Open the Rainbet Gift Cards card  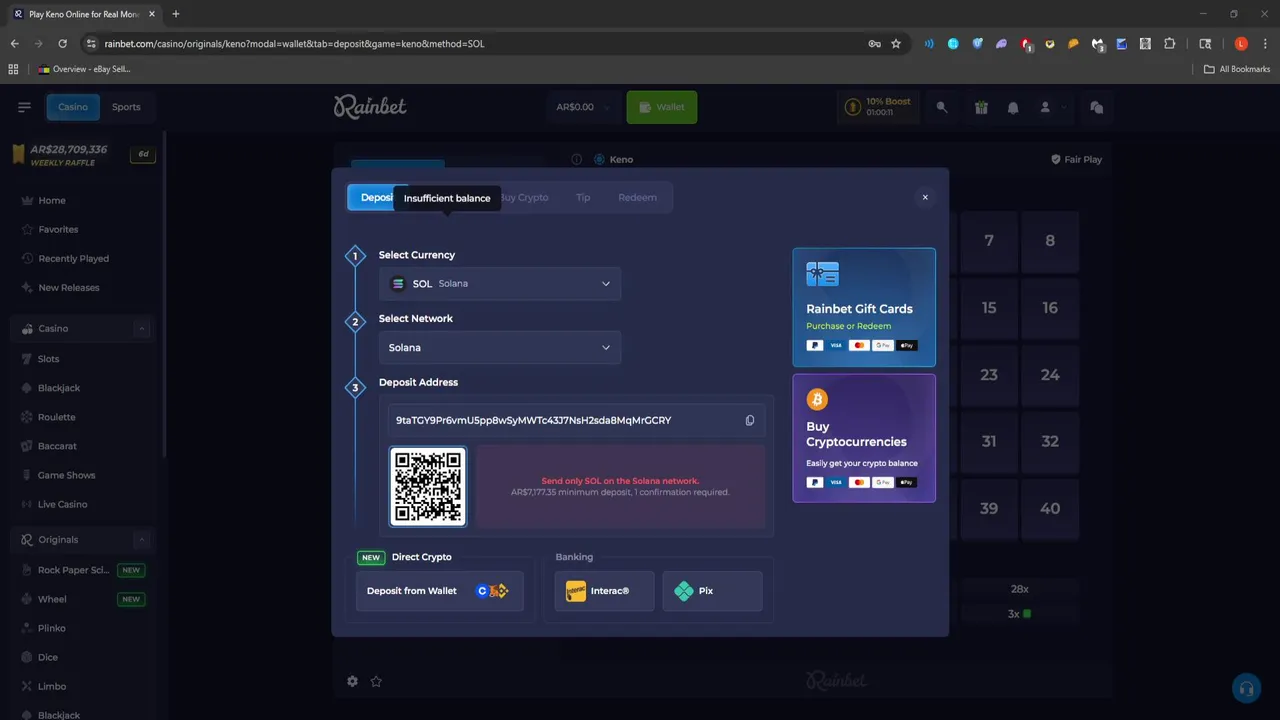coord(864,307)
